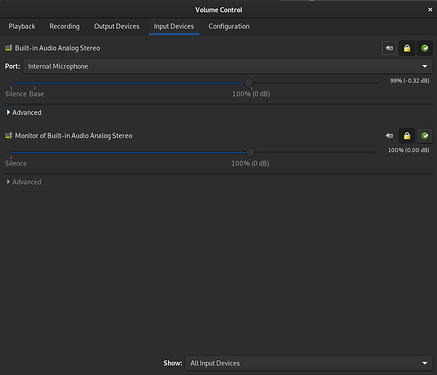Expand Advanced under Monitor of Built-in Audio
The image size is (437, 375).
pyautogui.click(x=24, y=182)
